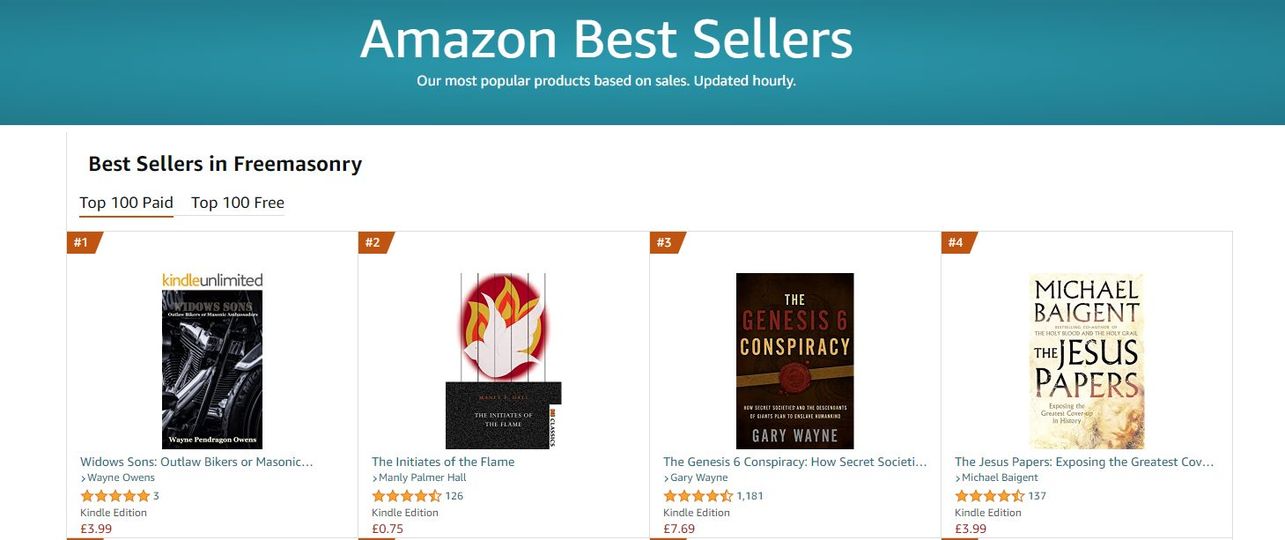Click the £0.75 price link
The image size is (1285, 540).
(x=388, y=529)
